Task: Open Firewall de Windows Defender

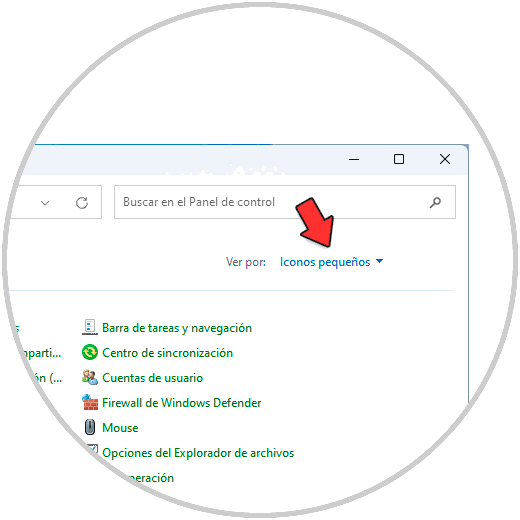Action: click(x=181, y=403)
